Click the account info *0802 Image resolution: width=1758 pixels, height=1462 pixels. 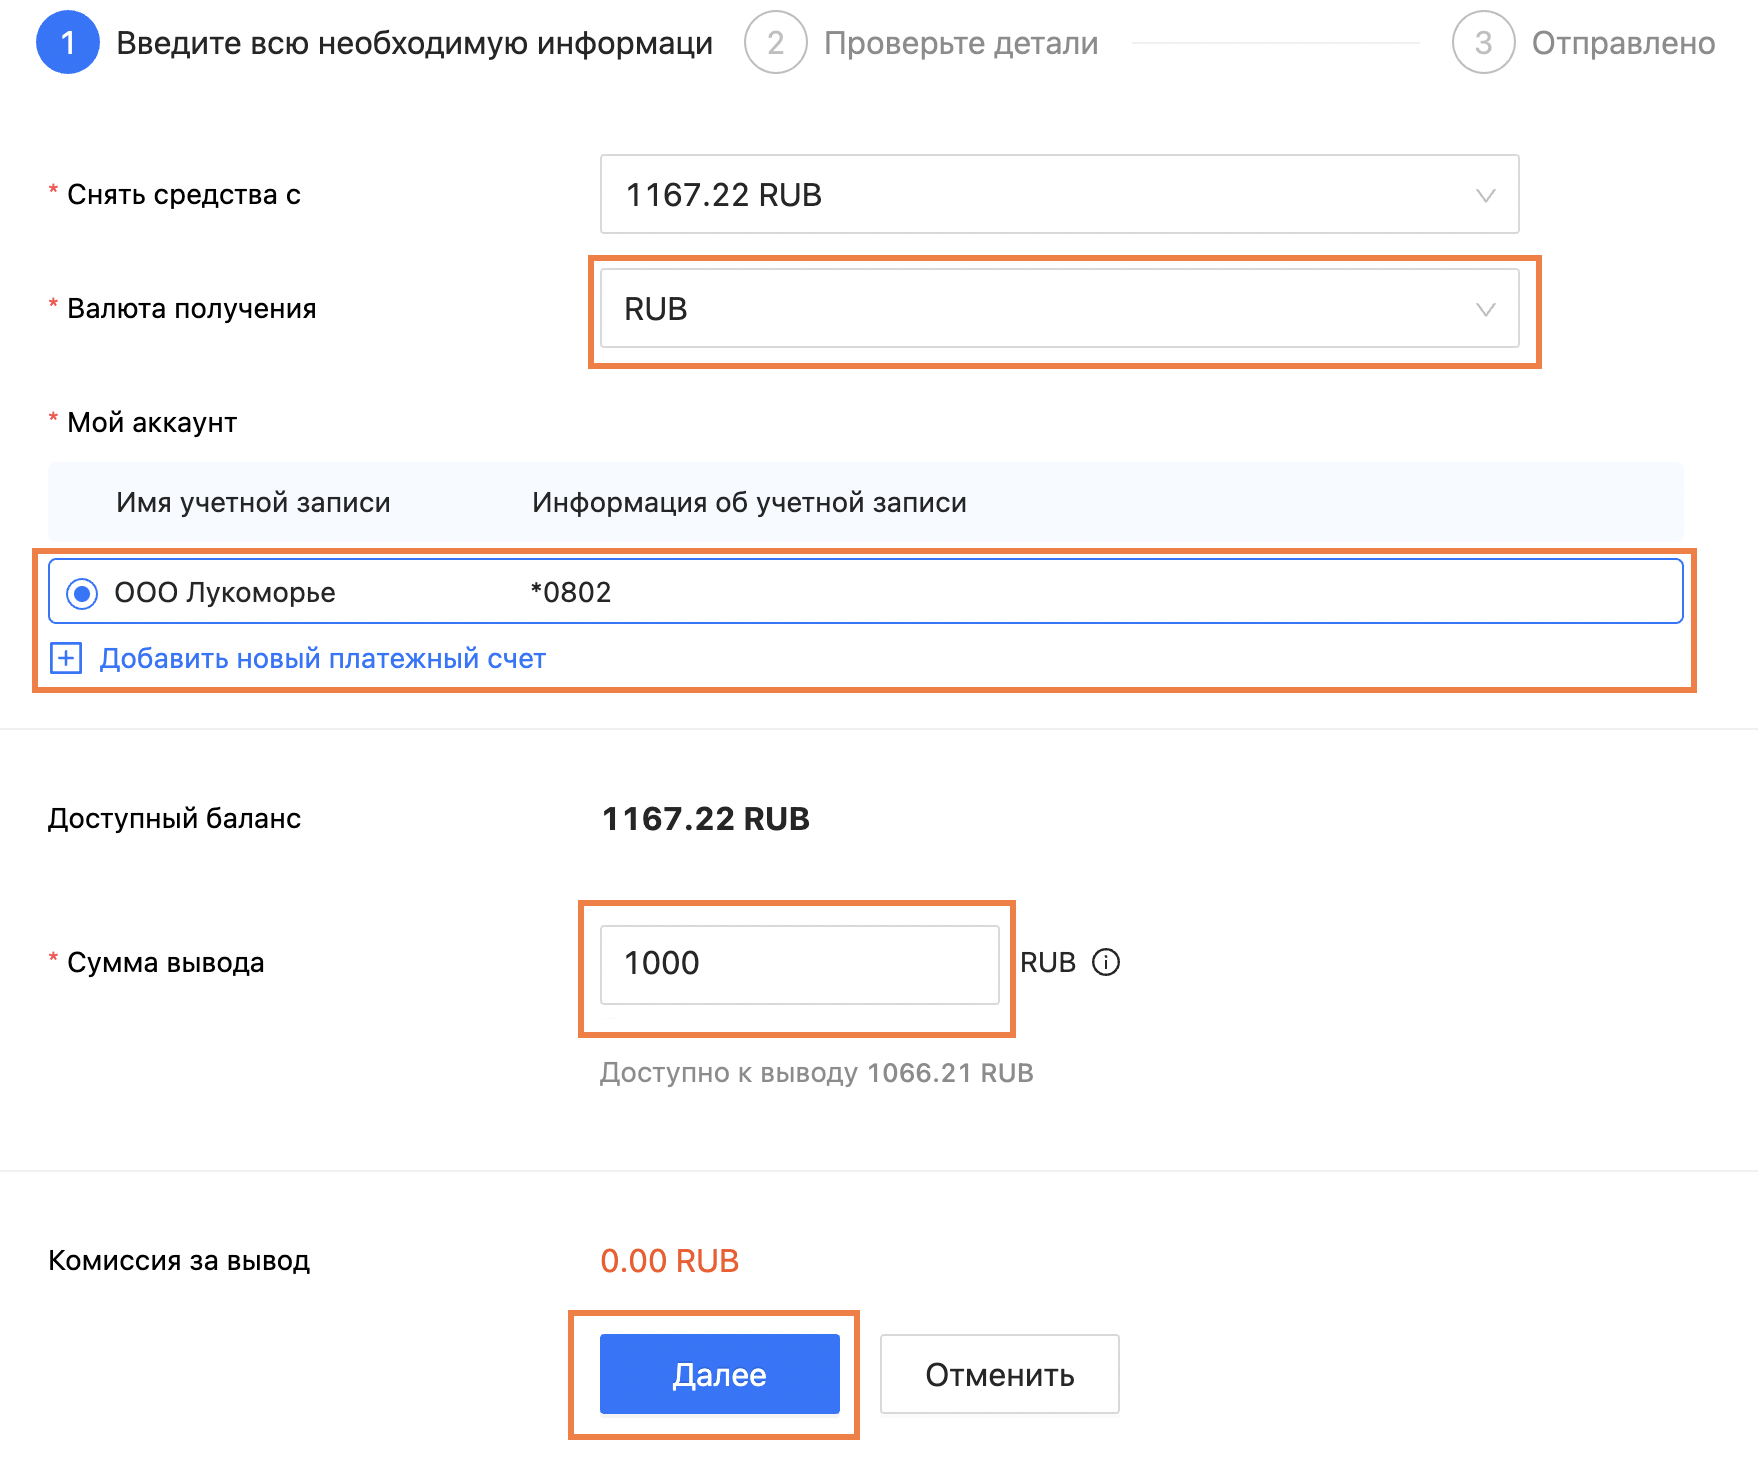click(x=571, y=592)
